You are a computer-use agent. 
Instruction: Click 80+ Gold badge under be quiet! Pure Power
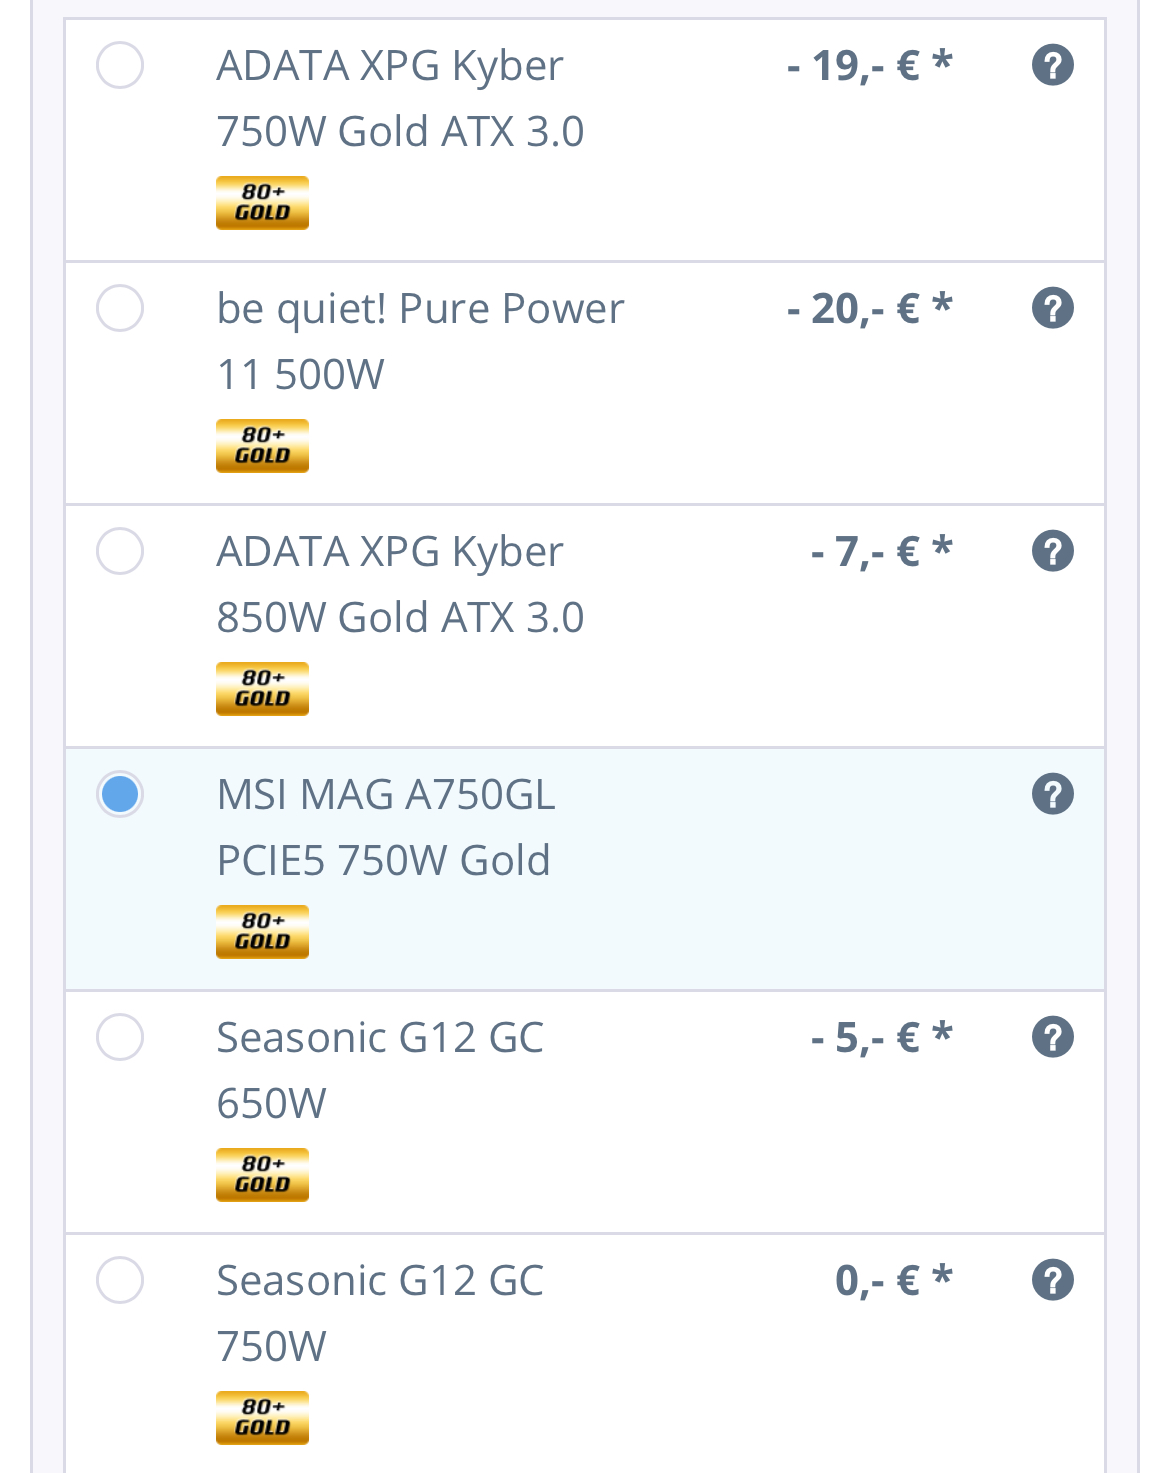pyautogui.click(x=262, y=446)
